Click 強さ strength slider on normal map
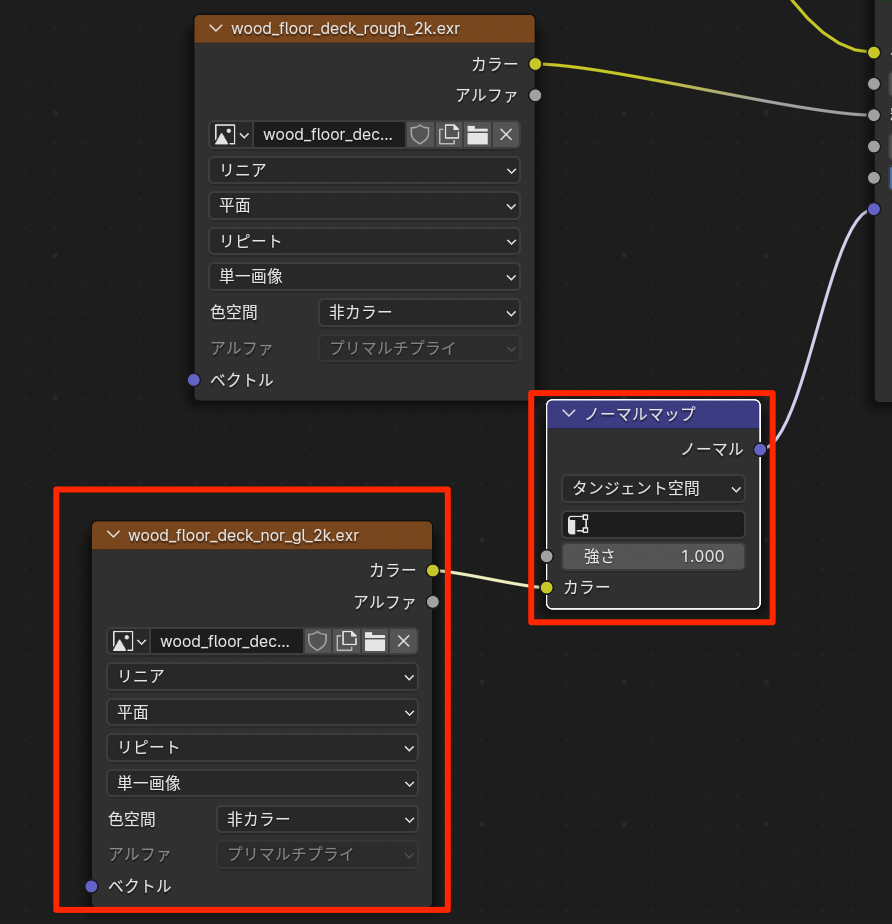 (653, 556)
